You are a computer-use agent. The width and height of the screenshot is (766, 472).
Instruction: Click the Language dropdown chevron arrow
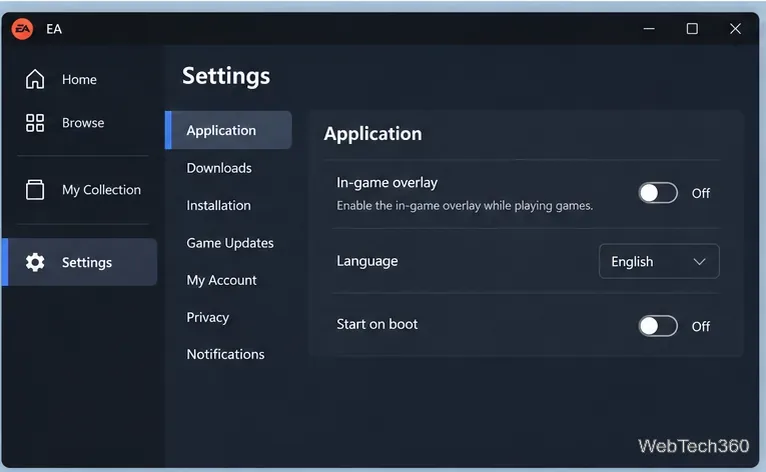(x=700, y=261)
